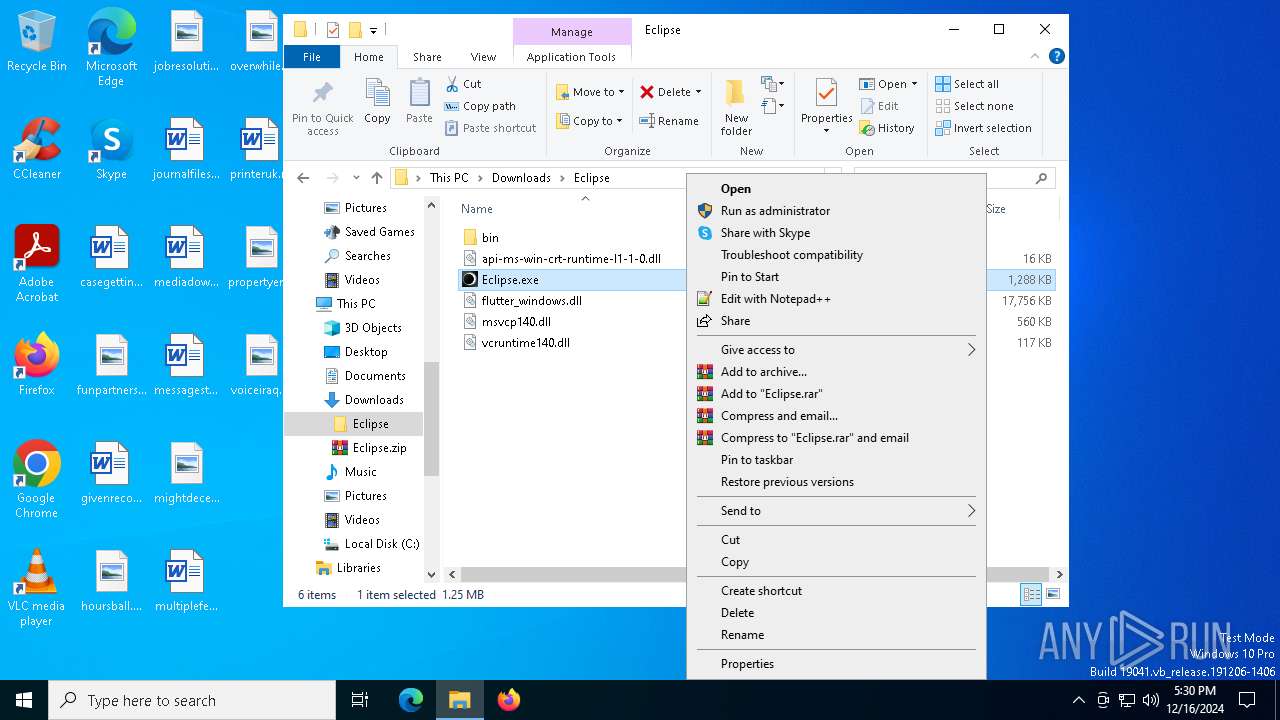The height and width of the screenshot is (720, 1280).
Task: Switch to details view icon in status bar
Action: [1031, 595]
